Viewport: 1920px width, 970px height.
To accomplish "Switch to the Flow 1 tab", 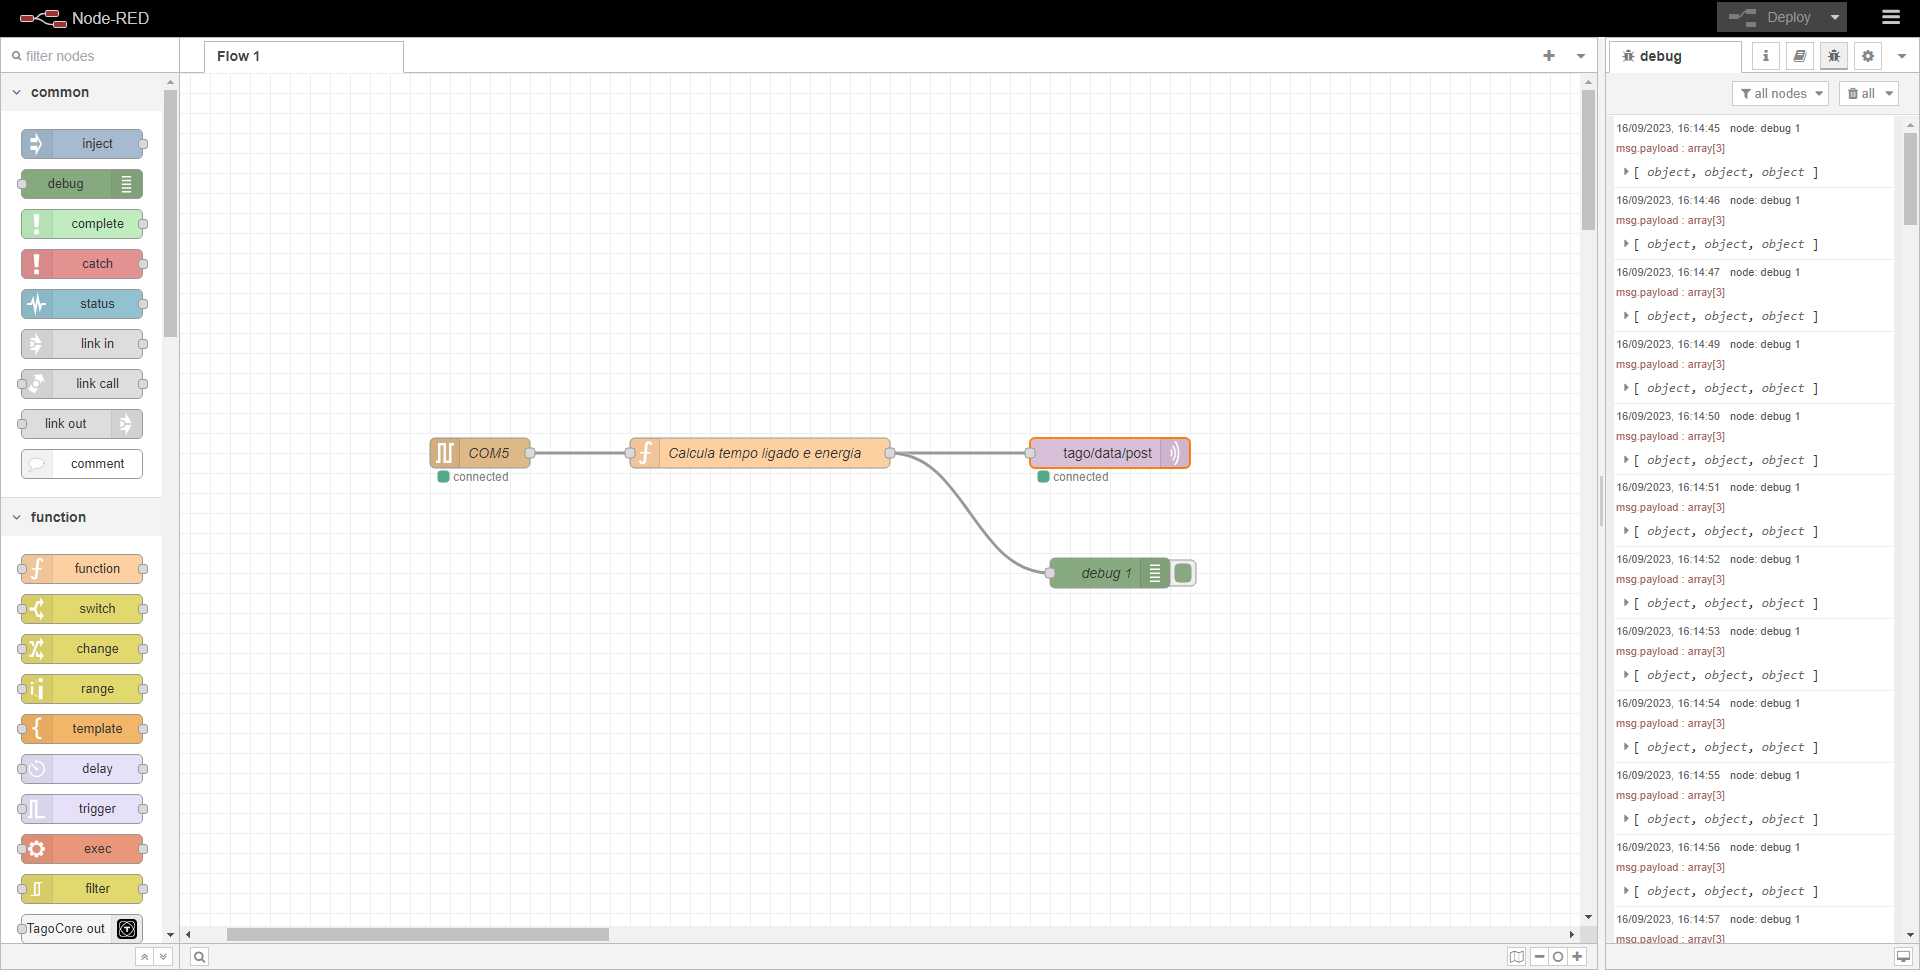I will [x=239, y=56].
